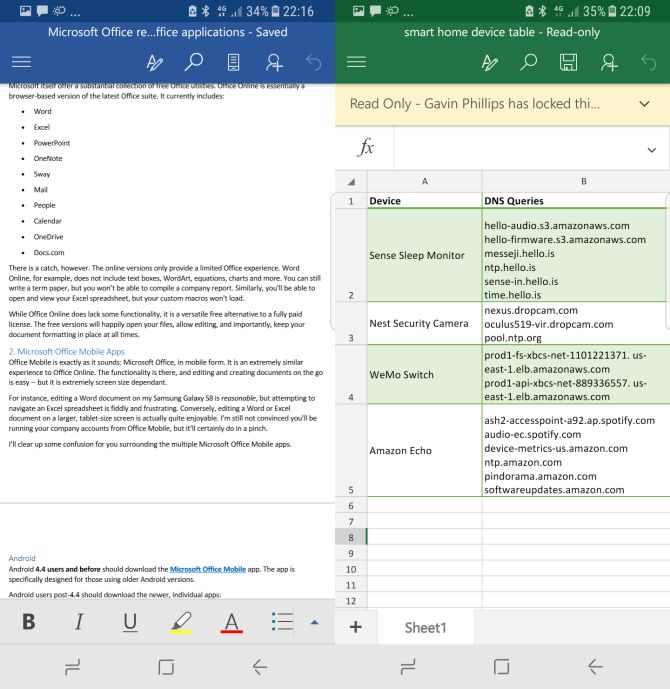670x689 pixels.
Task: Toggle italic formatting in Word
Action: (x=79, y=622)
